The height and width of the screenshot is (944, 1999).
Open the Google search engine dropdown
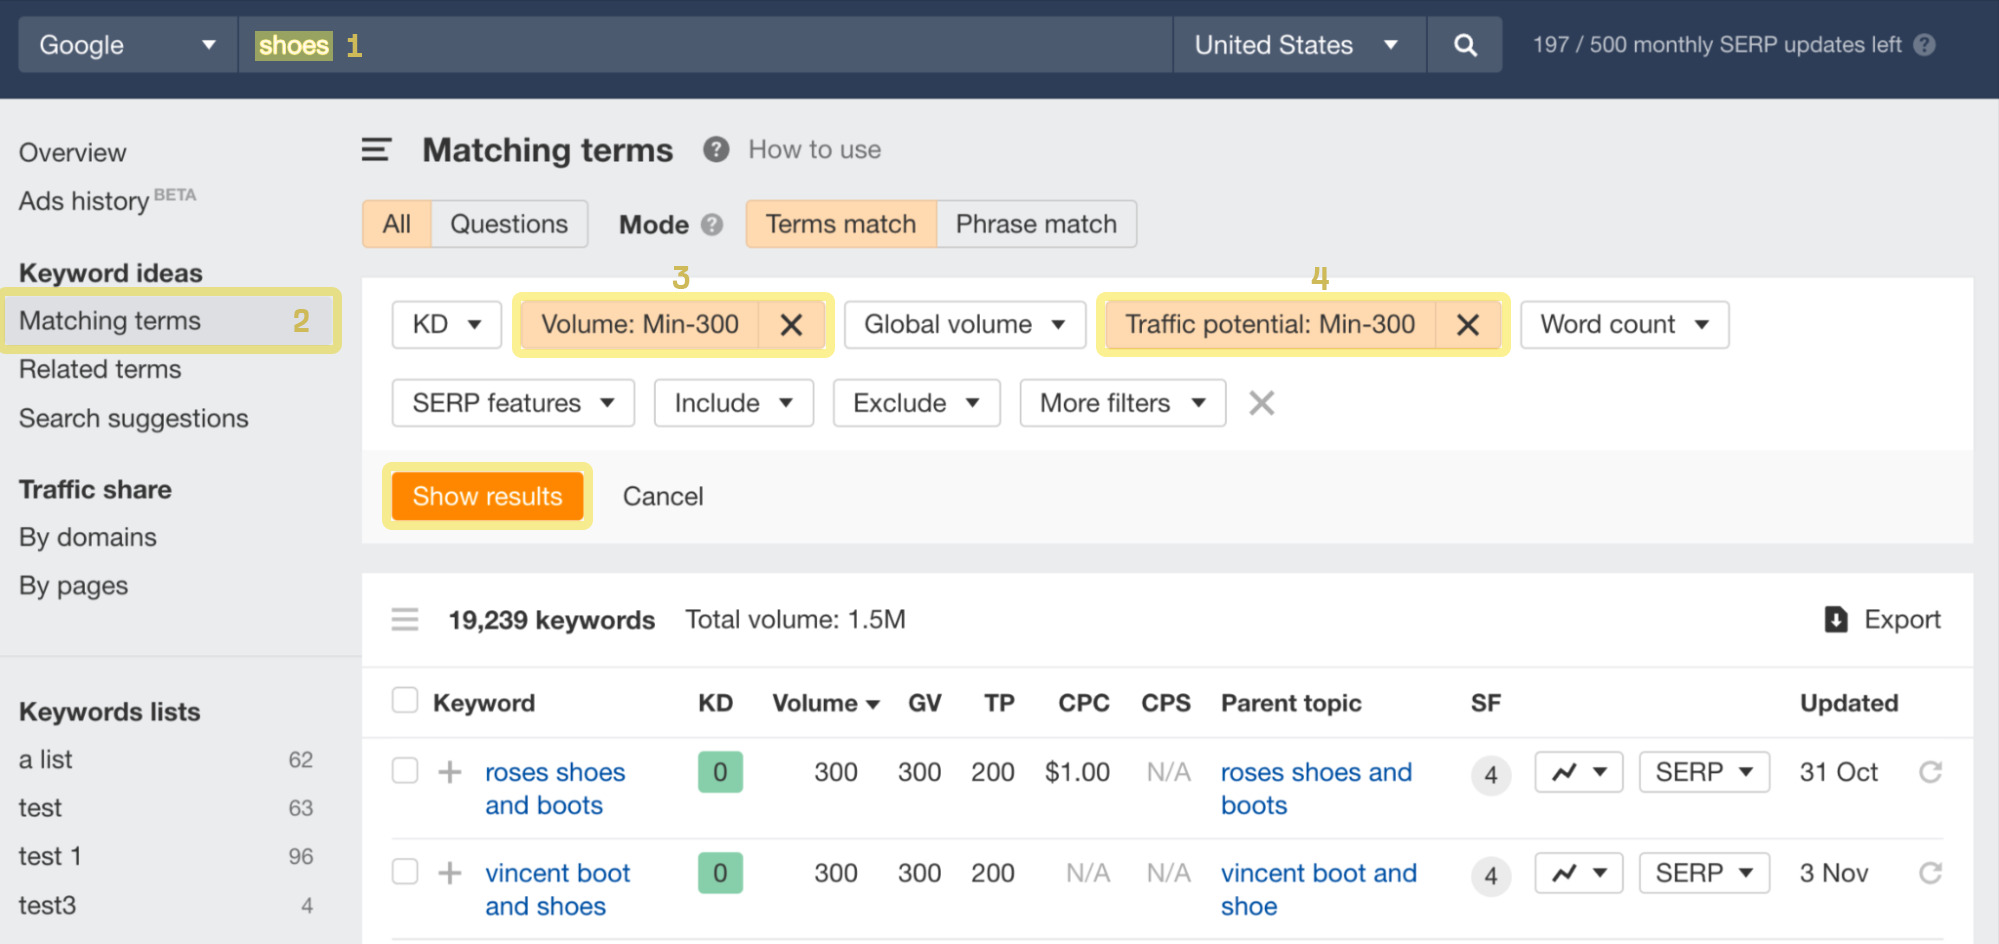tap(125, 44)
